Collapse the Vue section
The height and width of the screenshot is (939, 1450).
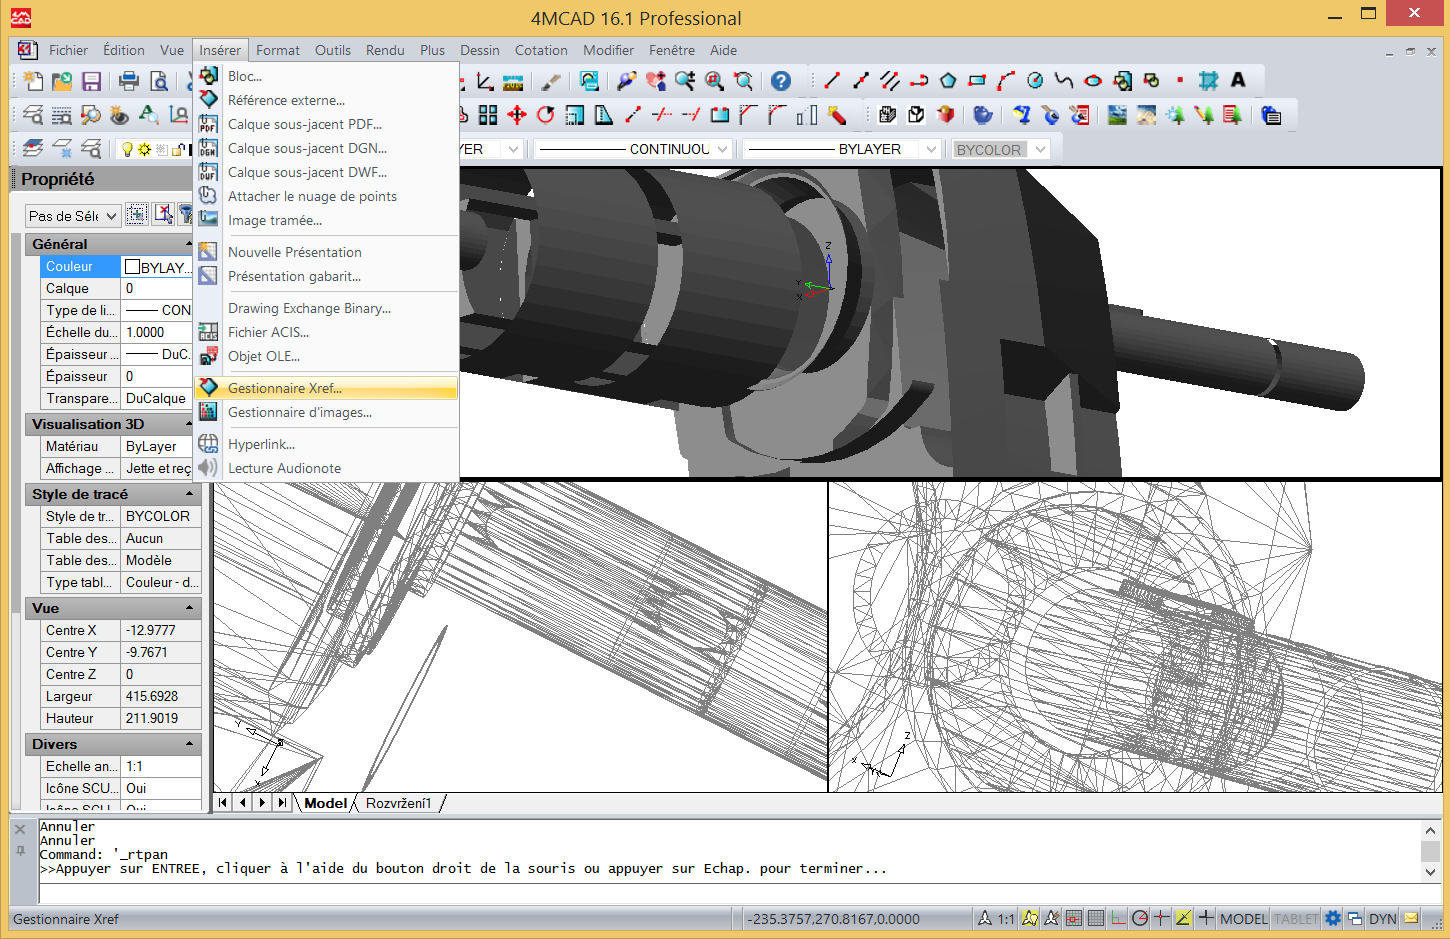pyautogui.click(x=189, y=608)
